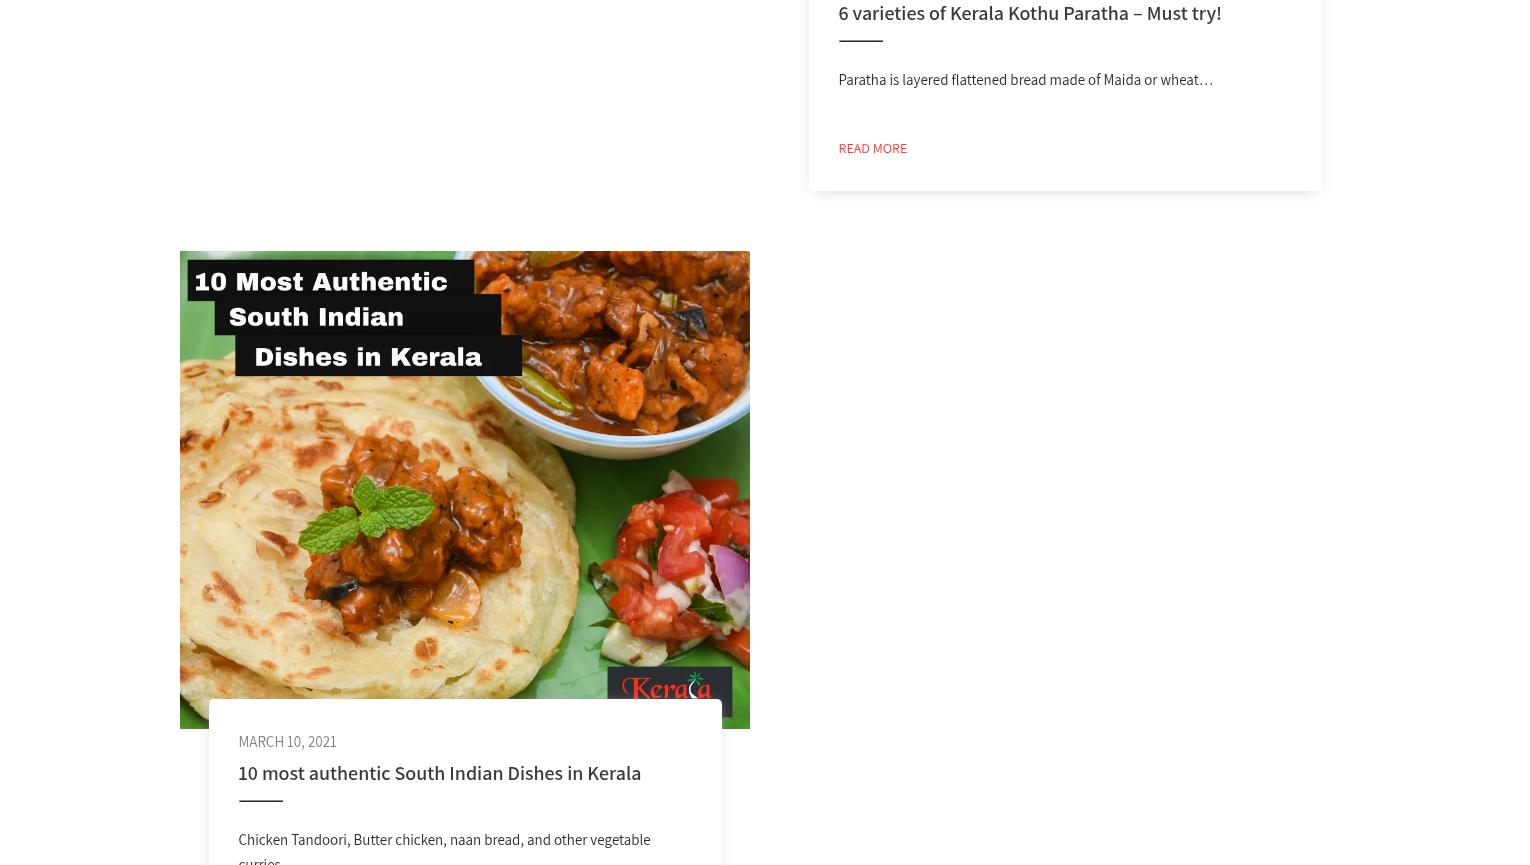This screenshot has width=1530, height=865.
Task: Click the 'Must try!' part of the title
Action: (1184, 13)
